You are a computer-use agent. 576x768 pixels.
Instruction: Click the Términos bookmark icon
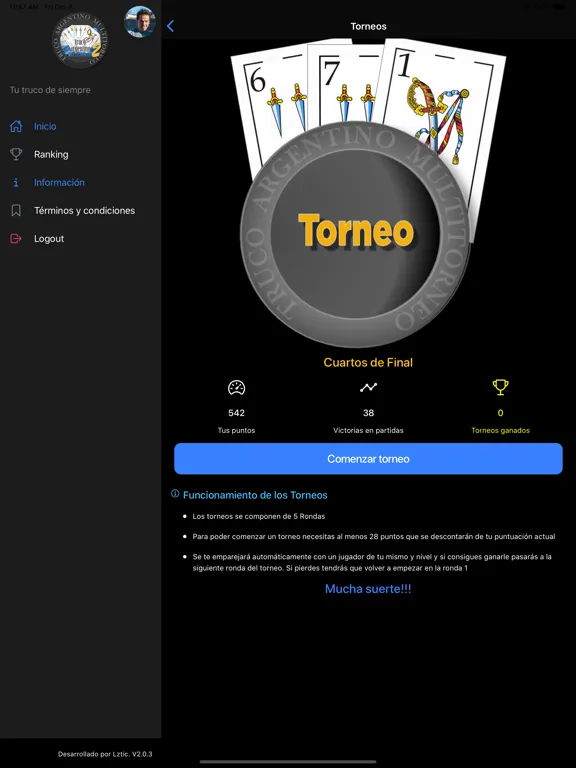pos(16,211)
